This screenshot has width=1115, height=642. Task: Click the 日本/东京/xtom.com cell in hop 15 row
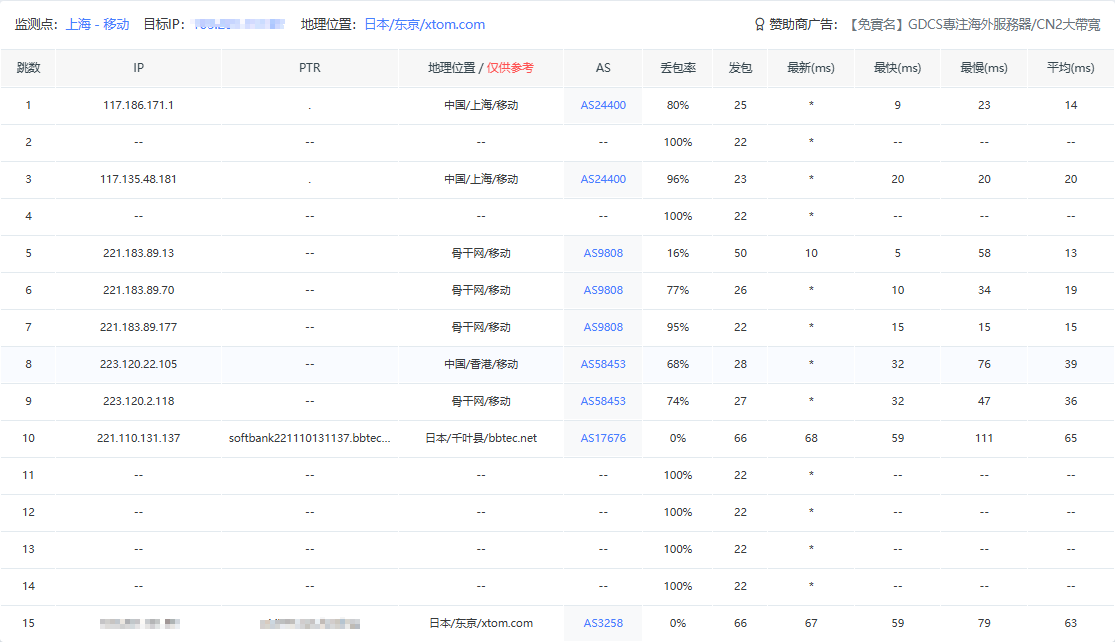[481, 623]
